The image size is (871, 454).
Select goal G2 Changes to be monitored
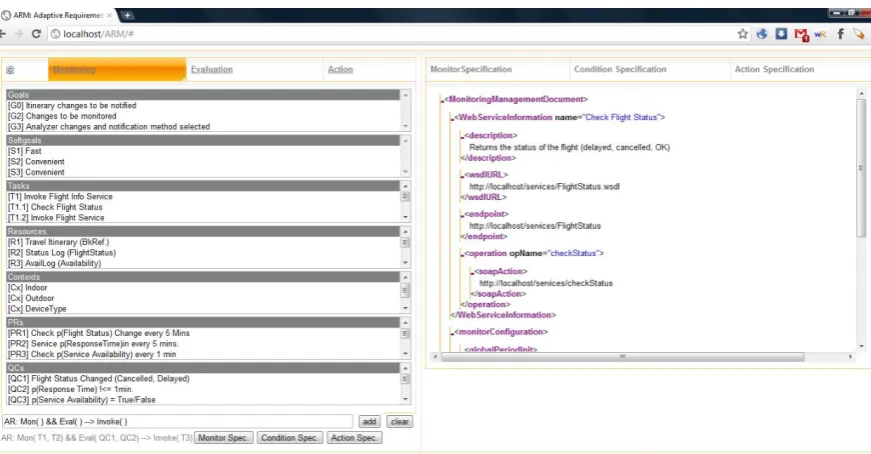[x=203, y=116]
